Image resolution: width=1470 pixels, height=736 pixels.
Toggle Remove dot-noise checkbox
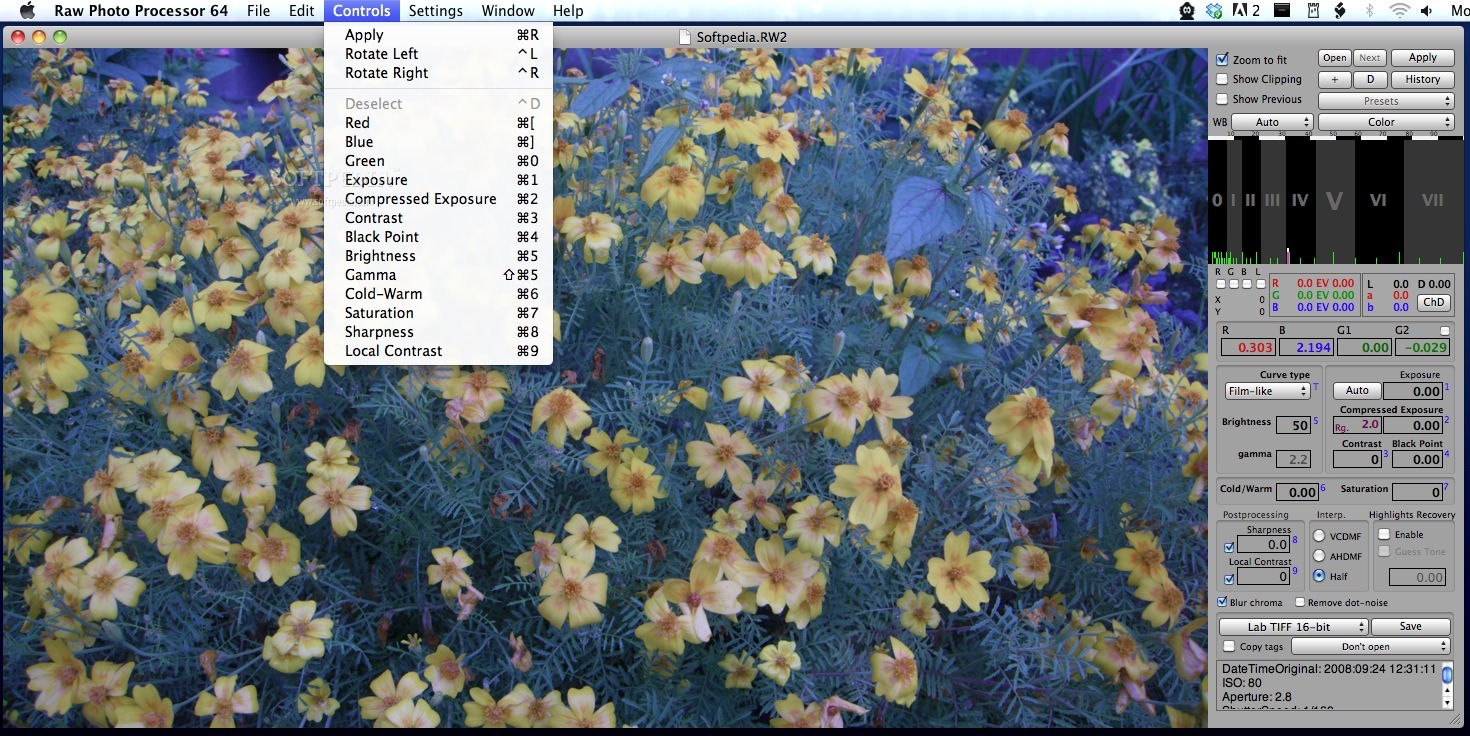click(1300, 602)
